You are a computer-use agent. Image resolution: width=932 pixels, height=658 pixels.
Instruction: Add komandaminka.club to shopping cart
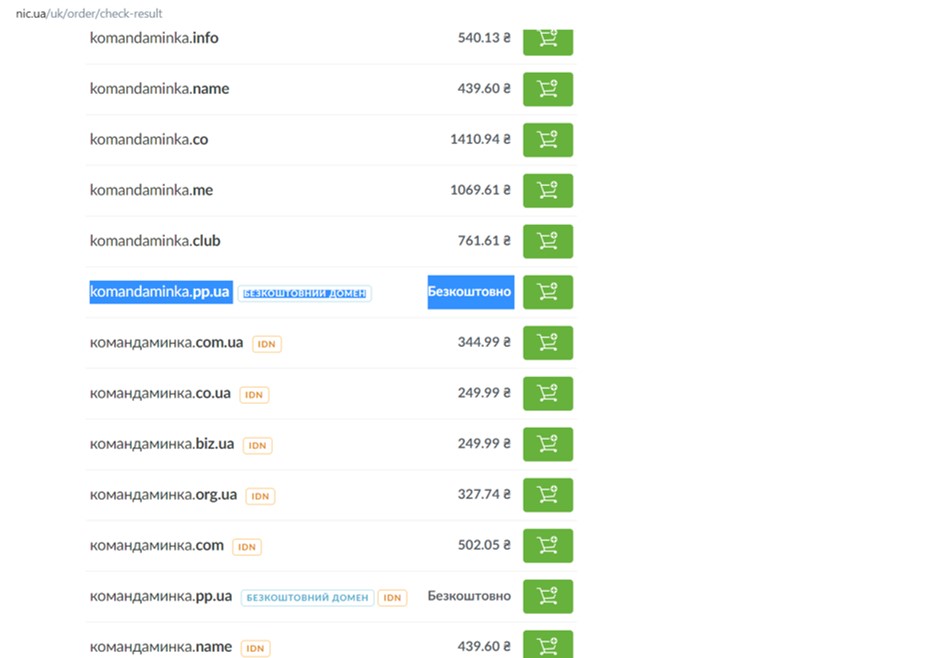[x=547, y=241]
